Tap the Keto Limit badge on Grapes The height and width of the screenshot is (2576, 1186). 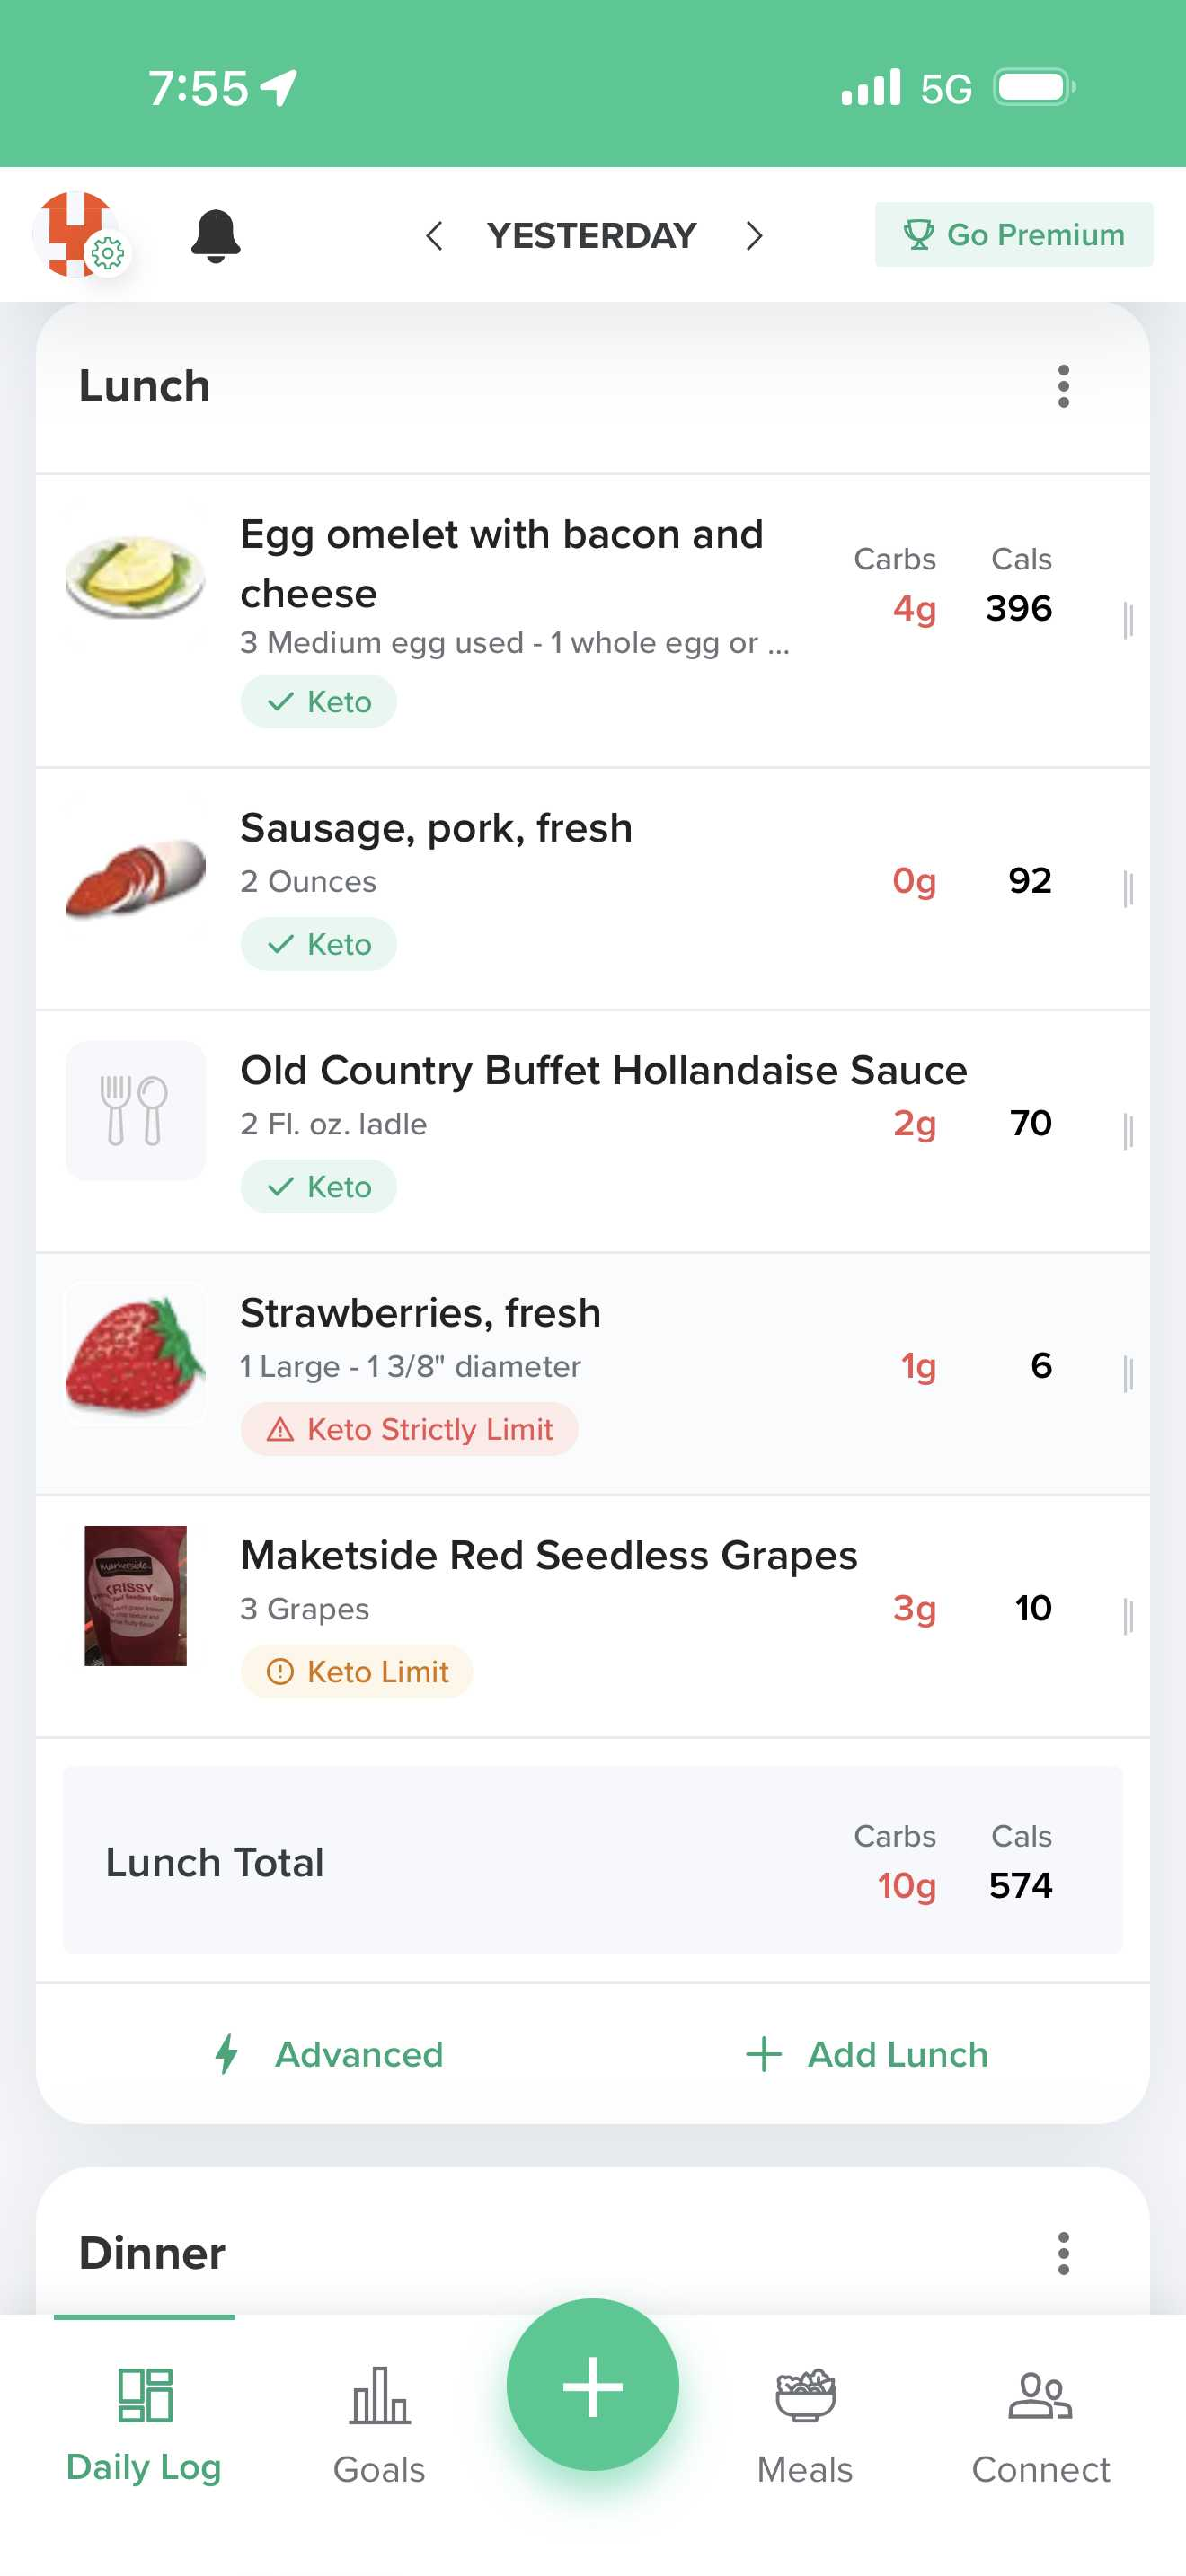click(356, 1671)
